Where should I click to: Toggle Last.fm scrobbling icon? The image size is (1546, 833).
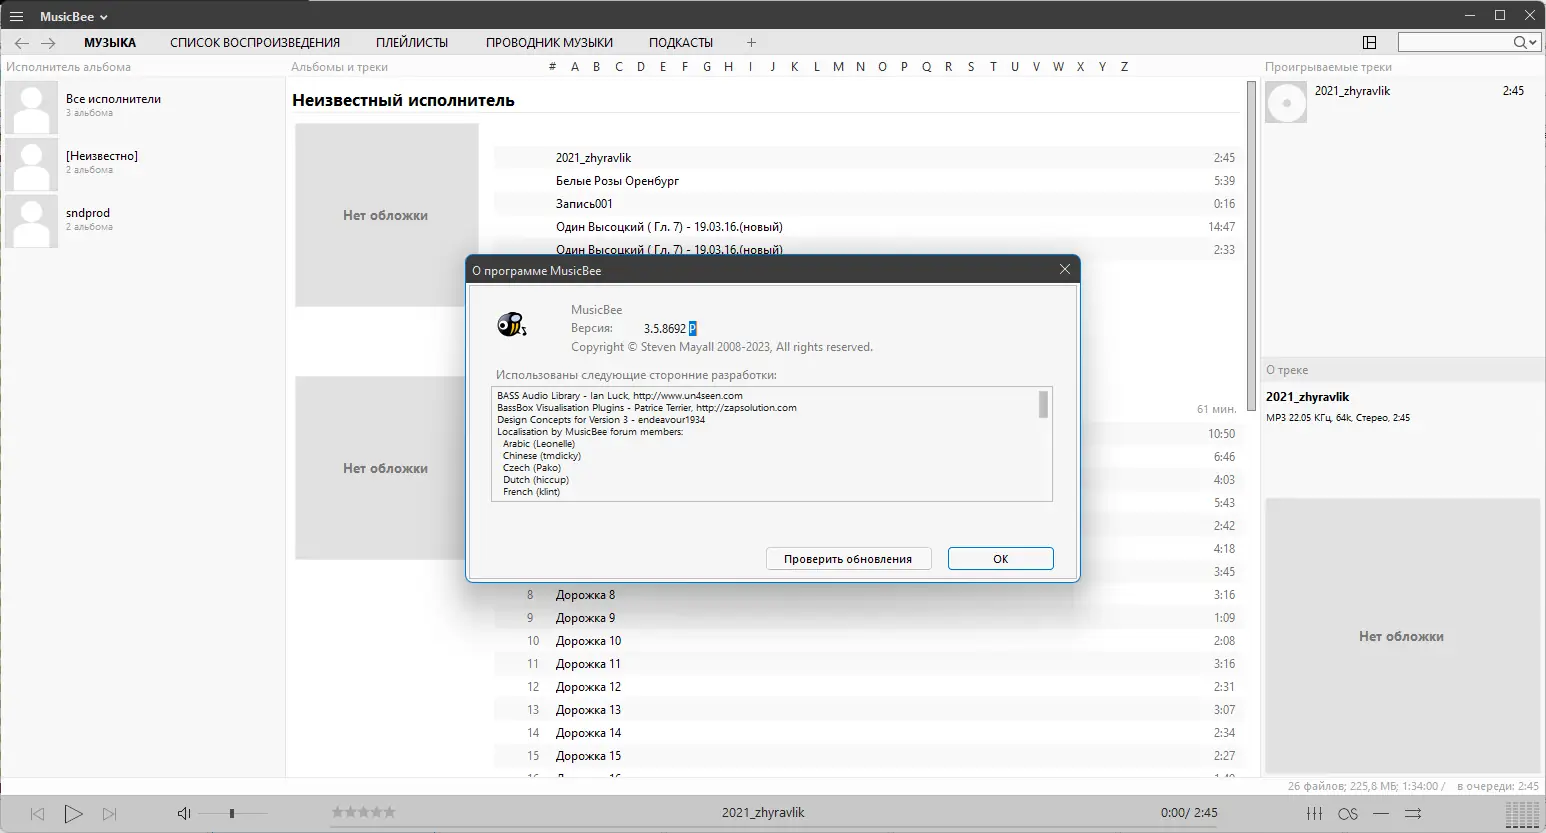[x=1347, y=813]
